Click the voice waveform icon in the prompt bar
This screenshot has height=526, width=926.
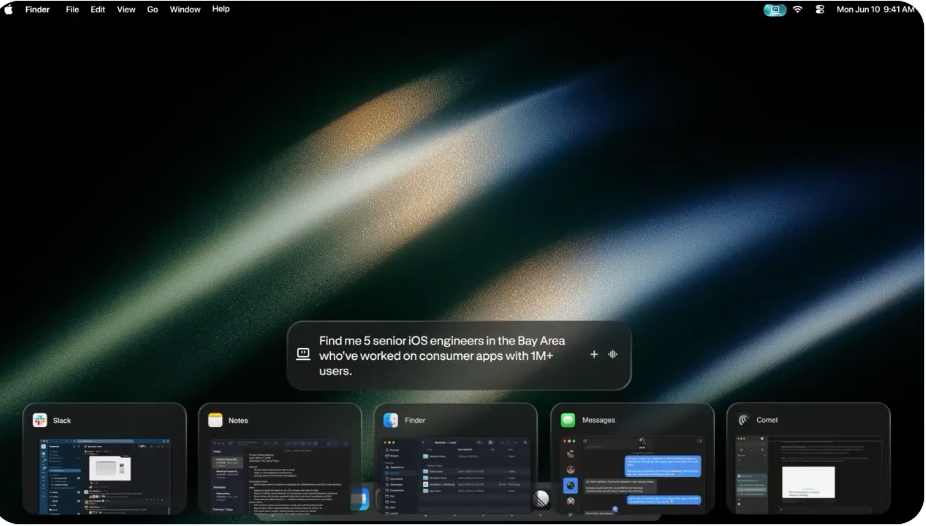click(x=613, y=355)
